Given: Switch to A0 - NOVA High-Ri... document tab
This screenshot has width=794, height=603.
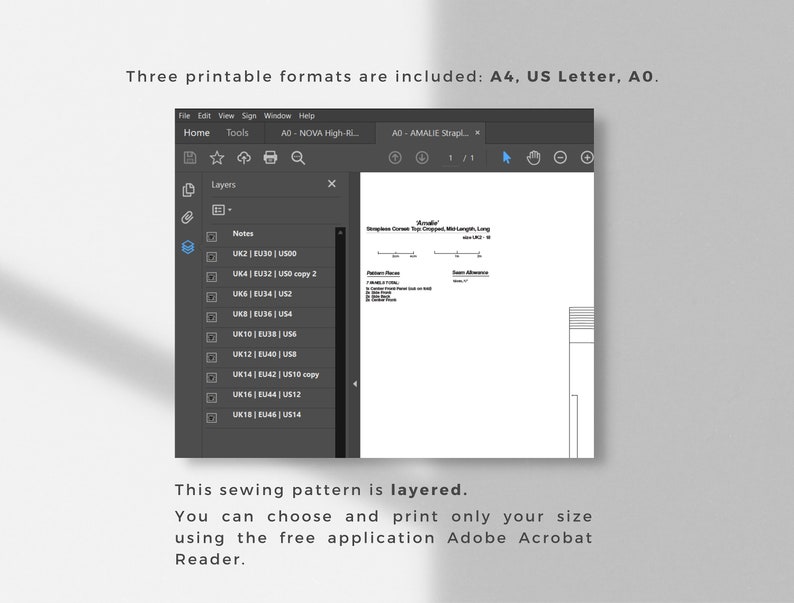Looking at the screenshot, I should pyautogui.click(x=320, y=133).
